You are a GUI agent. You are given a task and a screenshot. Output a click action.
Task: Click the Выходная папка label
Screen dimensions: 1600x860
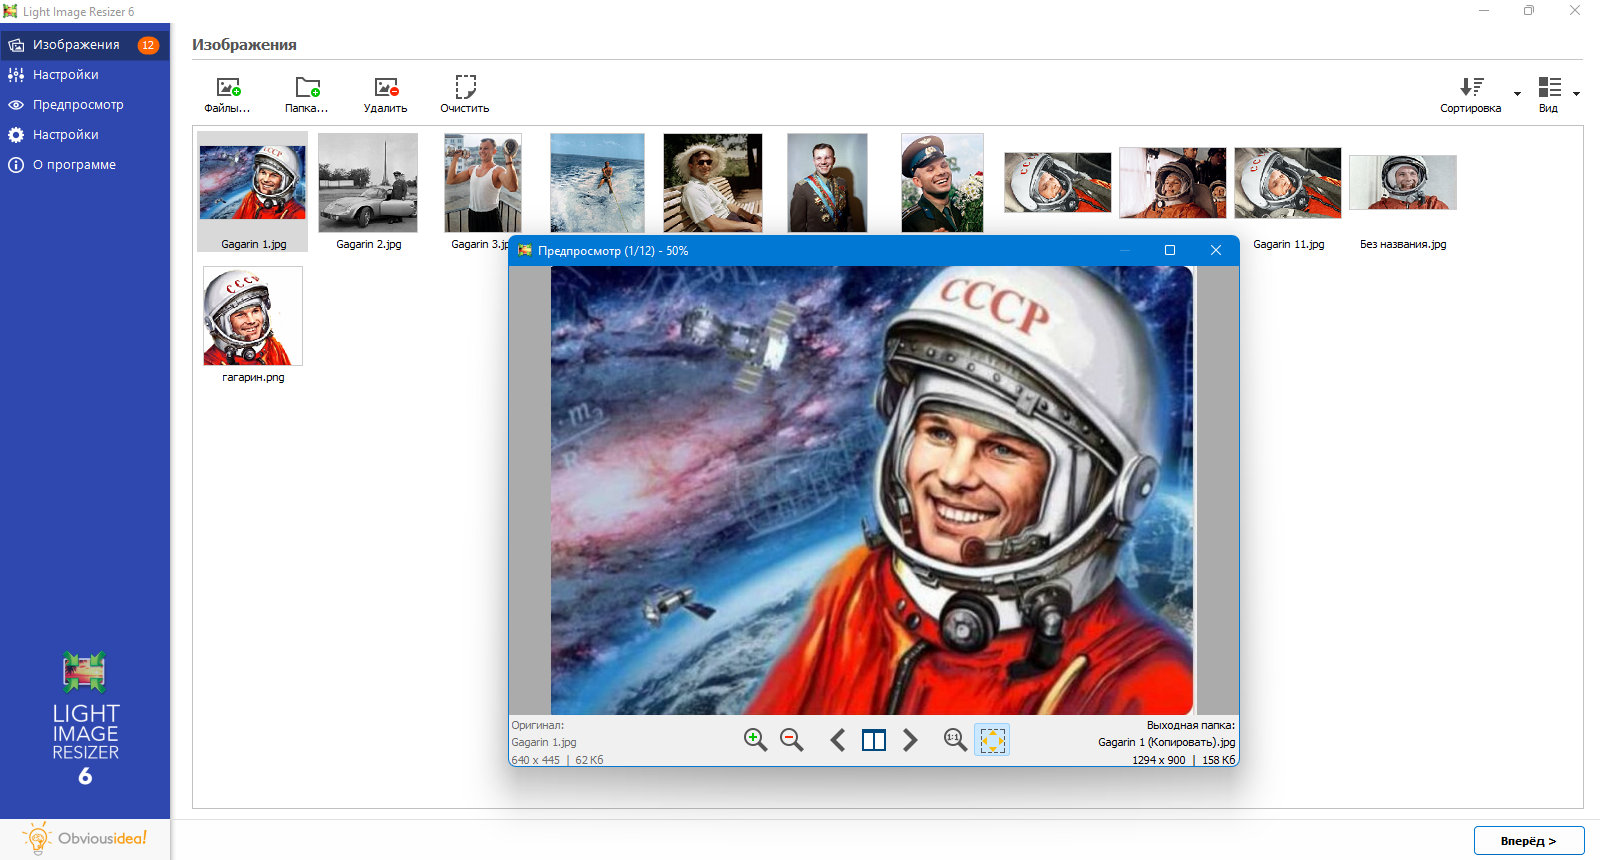(x=1191, y=725)
